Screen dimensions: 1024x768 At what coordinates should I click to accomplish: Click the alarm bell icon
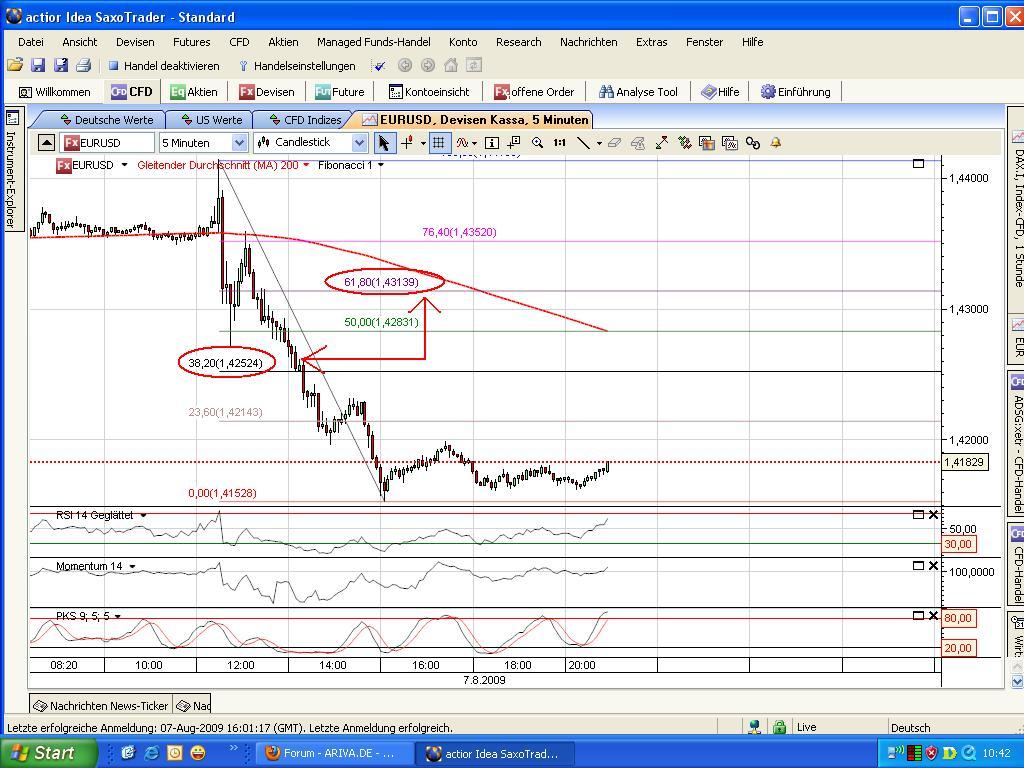pos(776,143)
